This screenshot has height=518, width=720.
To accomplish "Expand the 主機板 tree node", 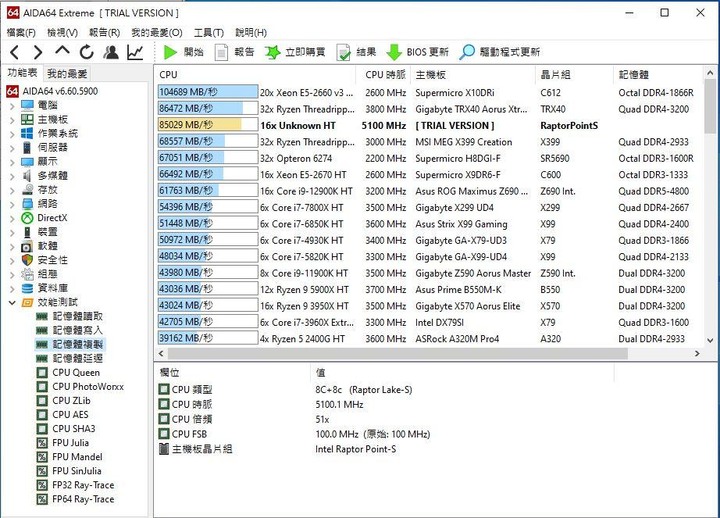I will pyautogui.click(x=12, y=120).
